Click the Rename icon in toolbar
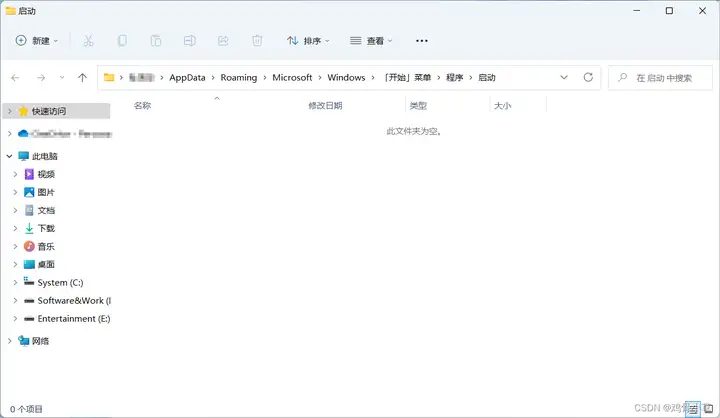The image size is (720, 418). [x=190, y=41]
